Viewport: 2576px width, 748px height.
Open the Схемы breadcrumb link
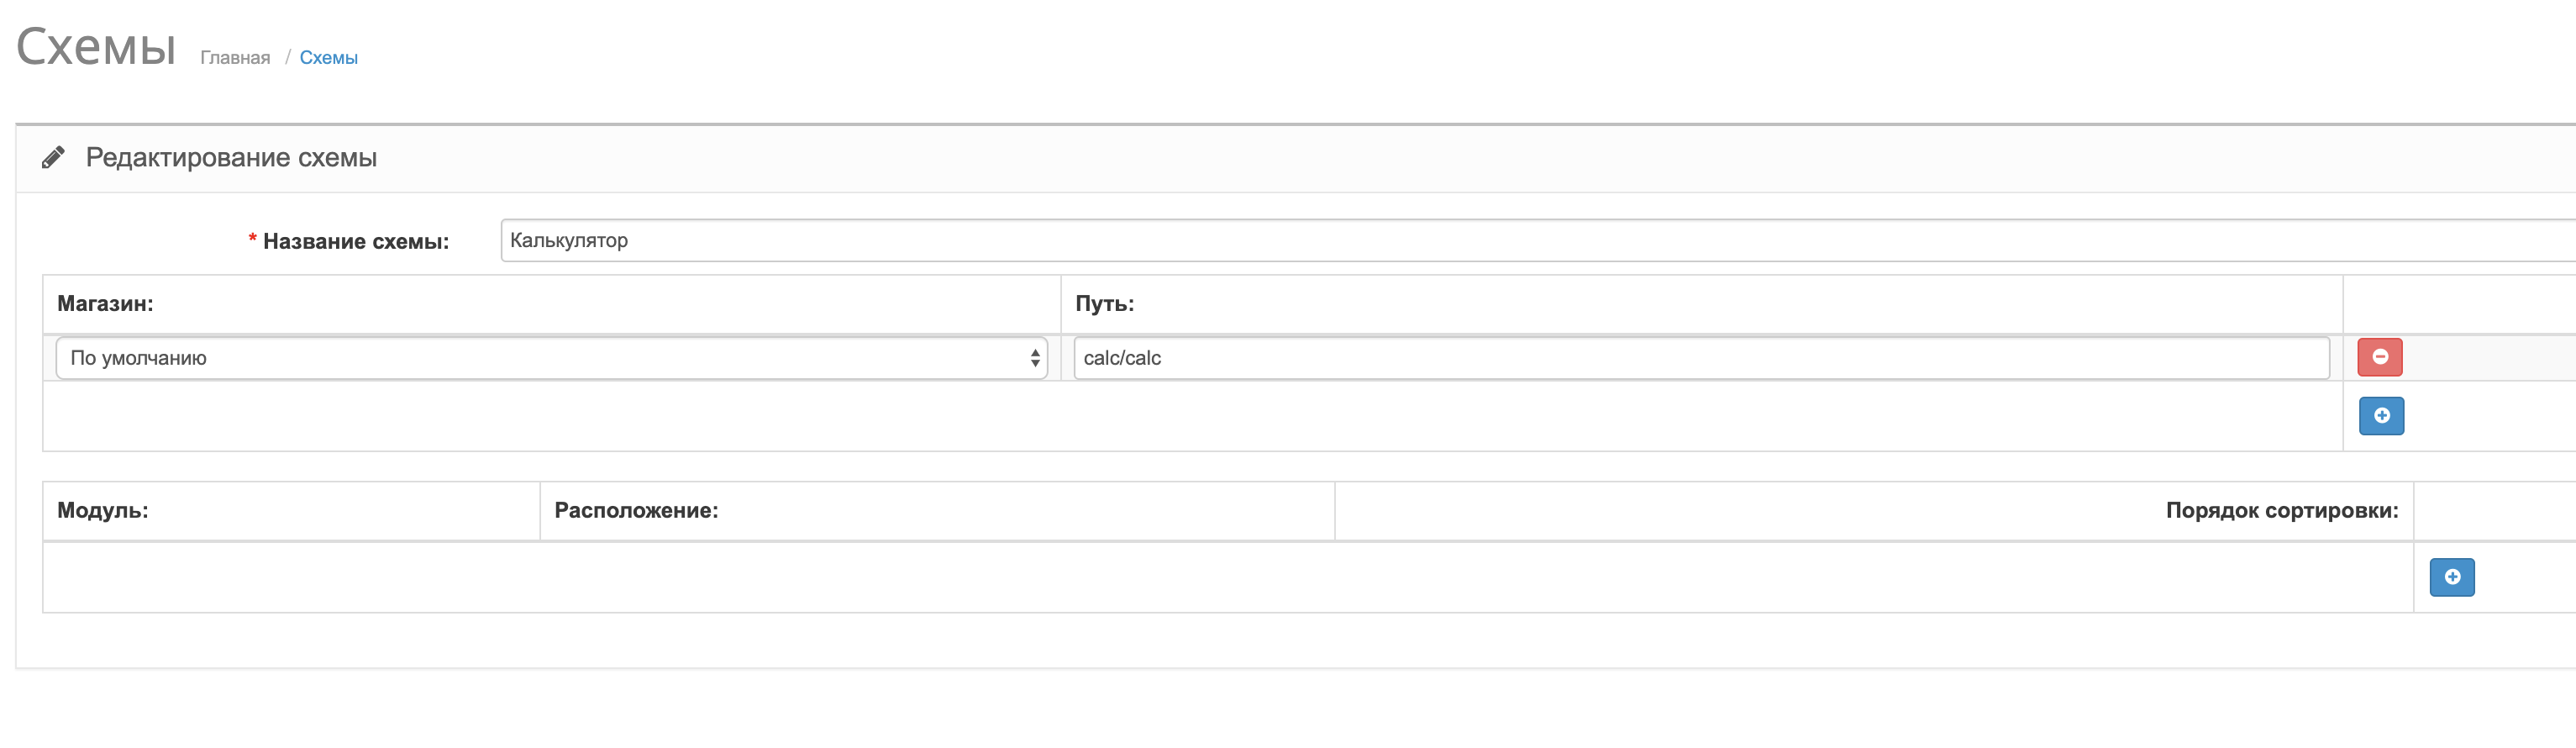[x=328, y=58]
